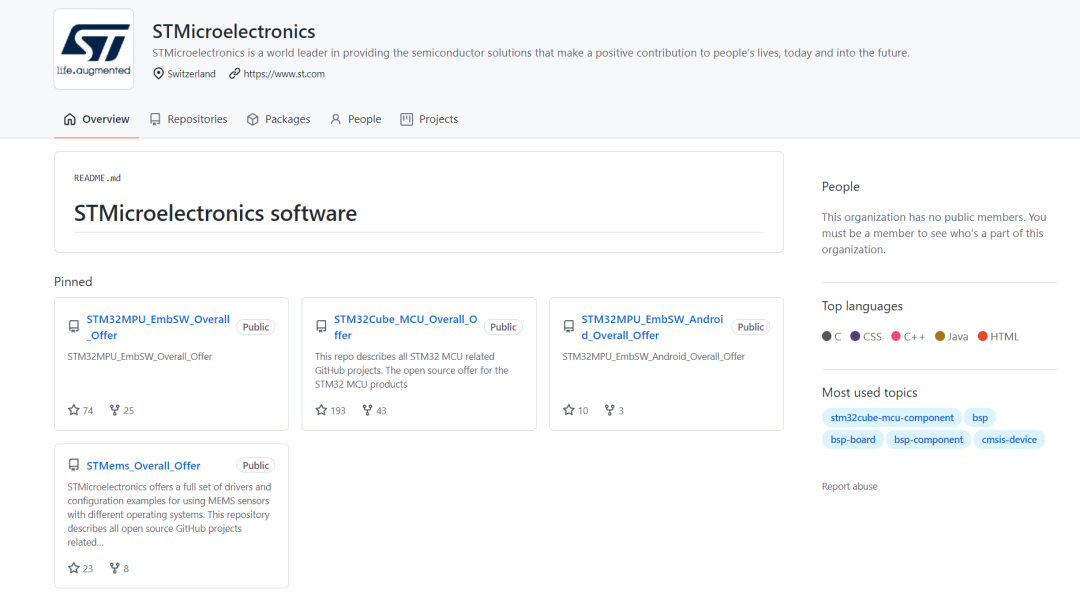Click the link chain icon beside st.com
Screen dimensions: 1080x608
235,74
